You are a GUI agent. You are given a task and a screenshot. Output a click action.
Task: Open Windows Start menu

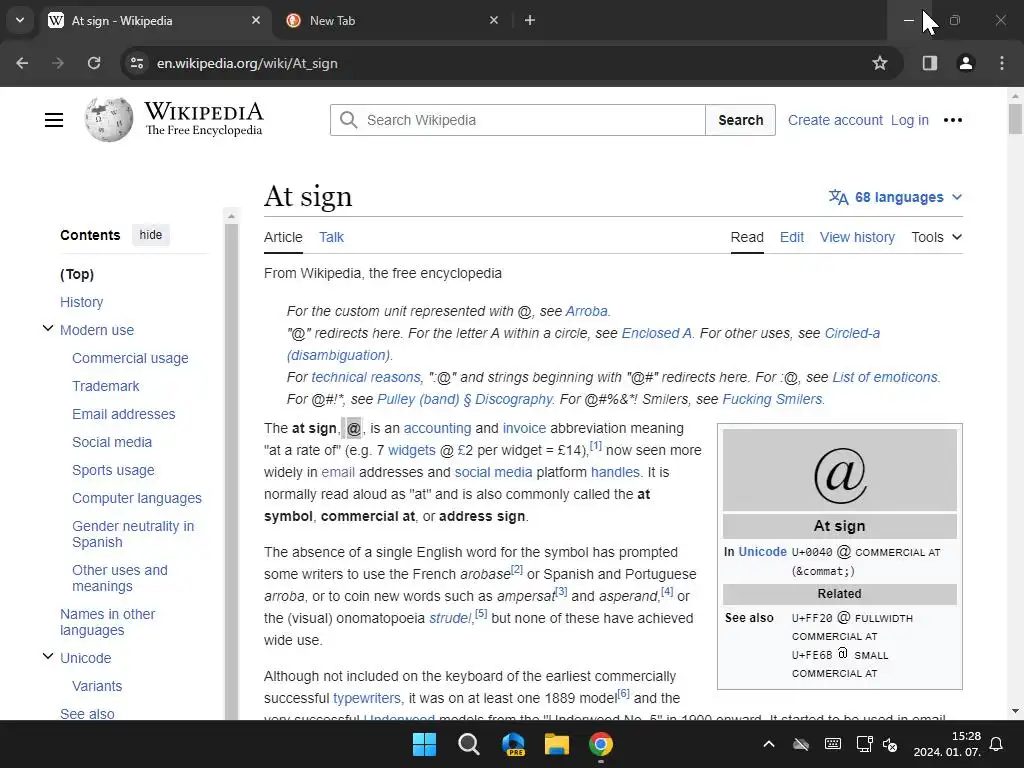click(424, 744)
